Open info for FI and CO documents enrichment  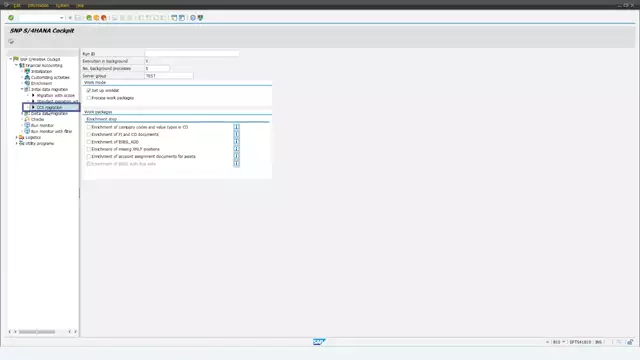(236, 134)
